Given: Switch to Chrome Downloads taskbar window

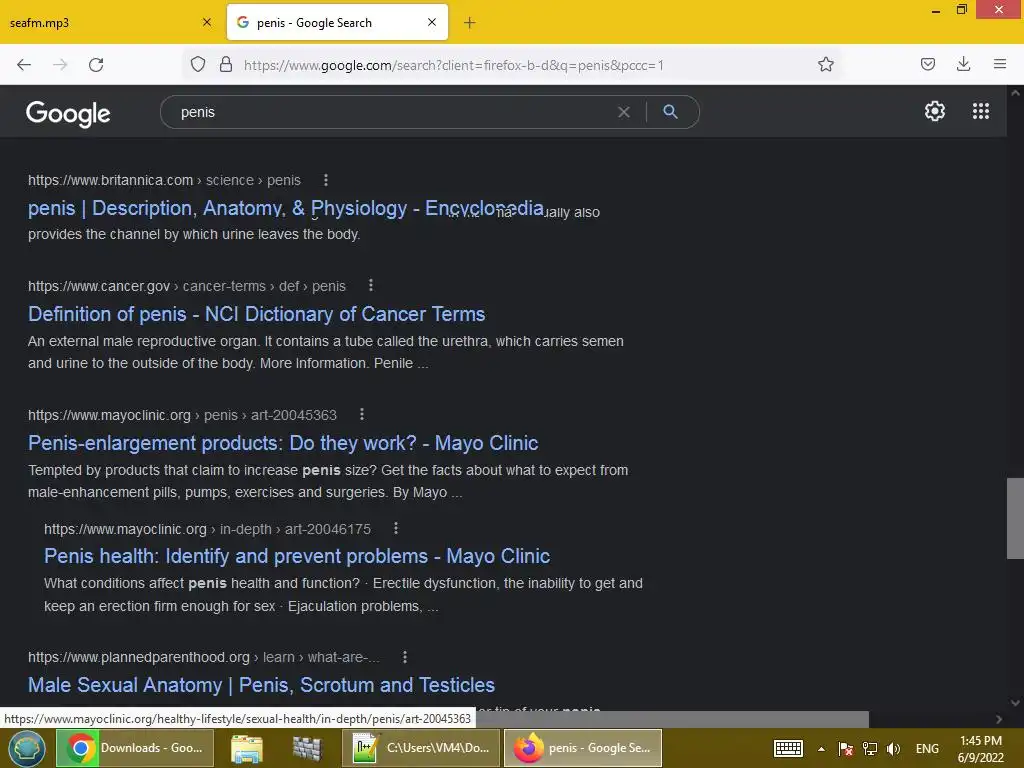Looking at the screenshot, I should click(x=135, y=748).
